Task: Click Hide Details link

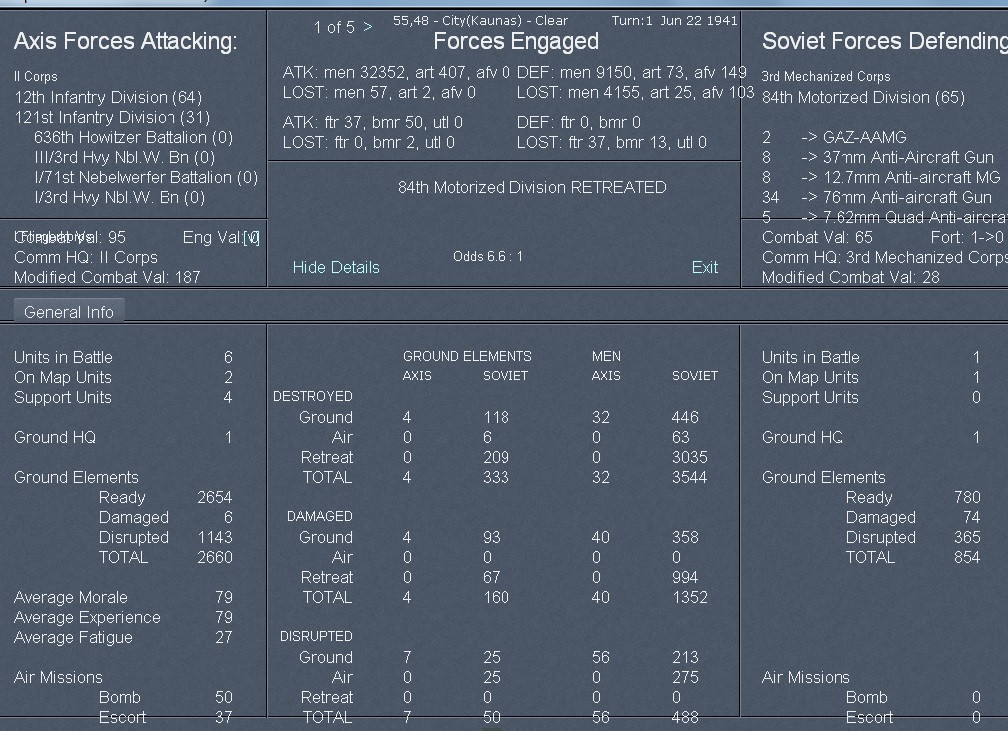Action: point(336,267)
